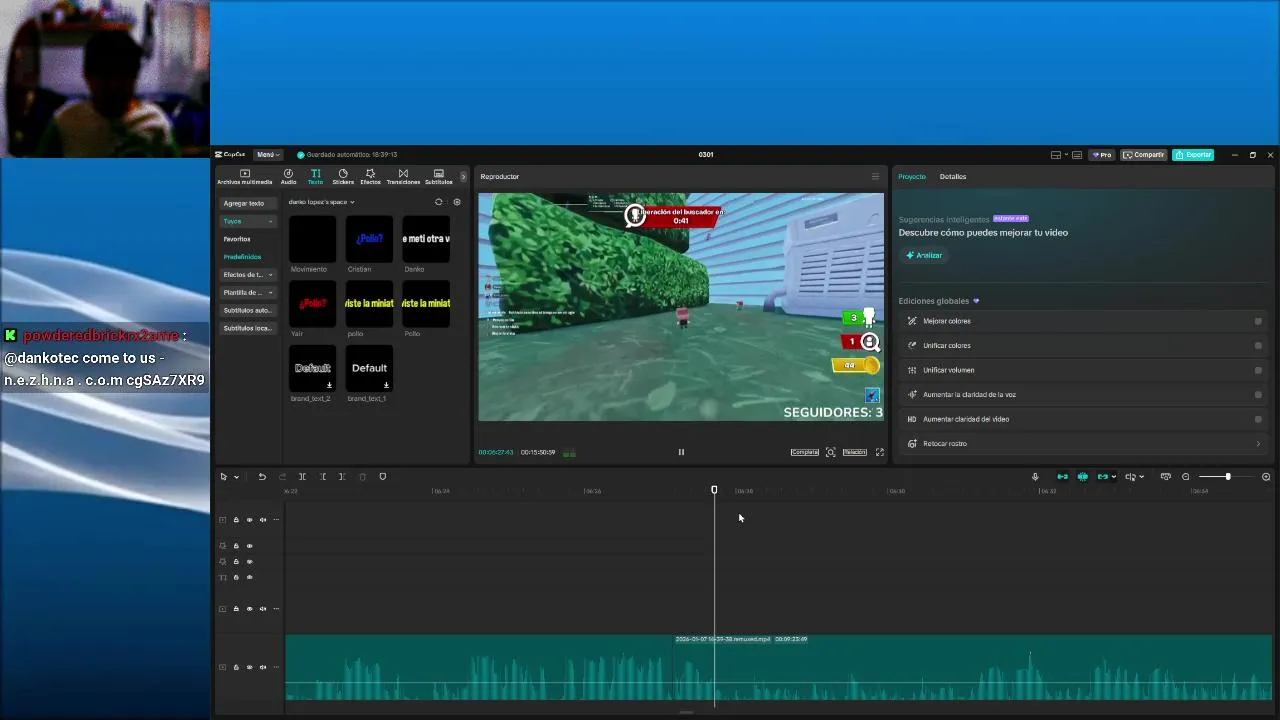Select the Yair text preset thumbnail
Viewport: 1280px width, 720px height.
click(312, 303)
